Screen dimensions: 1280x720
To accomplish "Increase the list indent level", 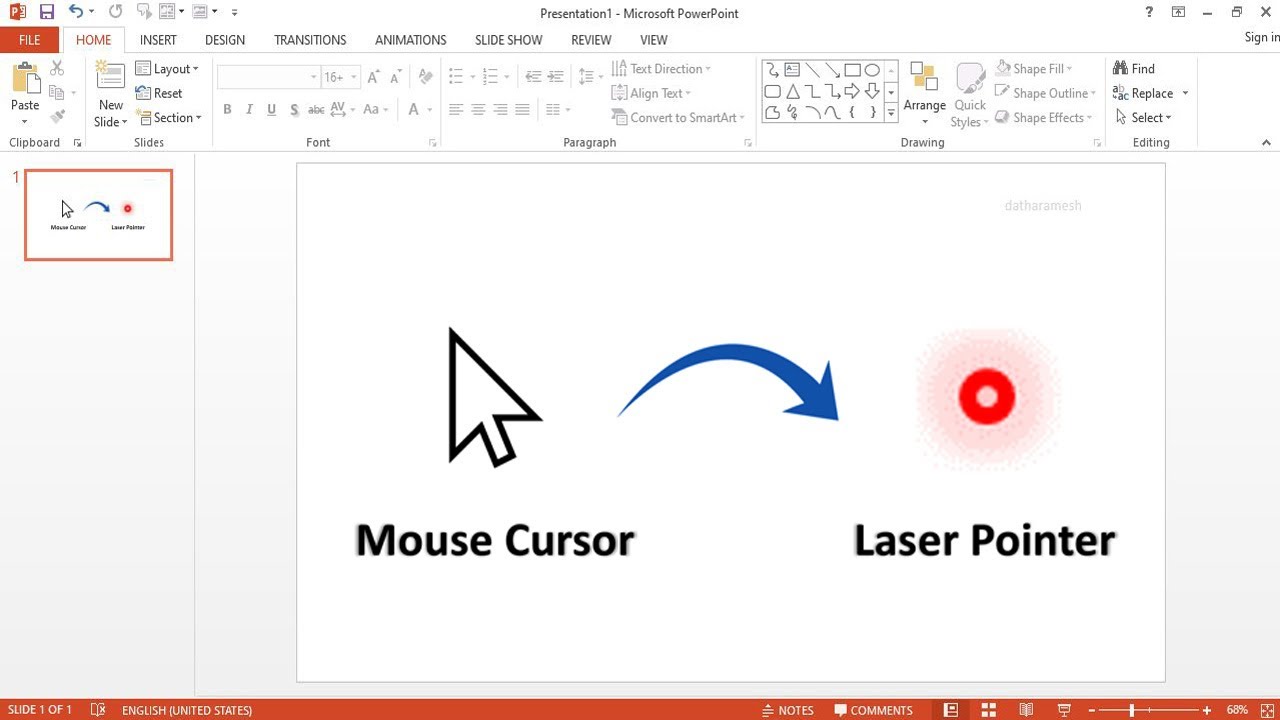I will 555,77.
